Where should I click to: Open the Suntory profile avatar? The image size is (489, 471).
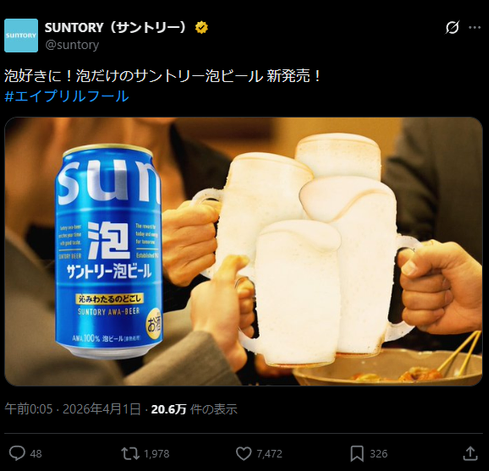(21, 35)
